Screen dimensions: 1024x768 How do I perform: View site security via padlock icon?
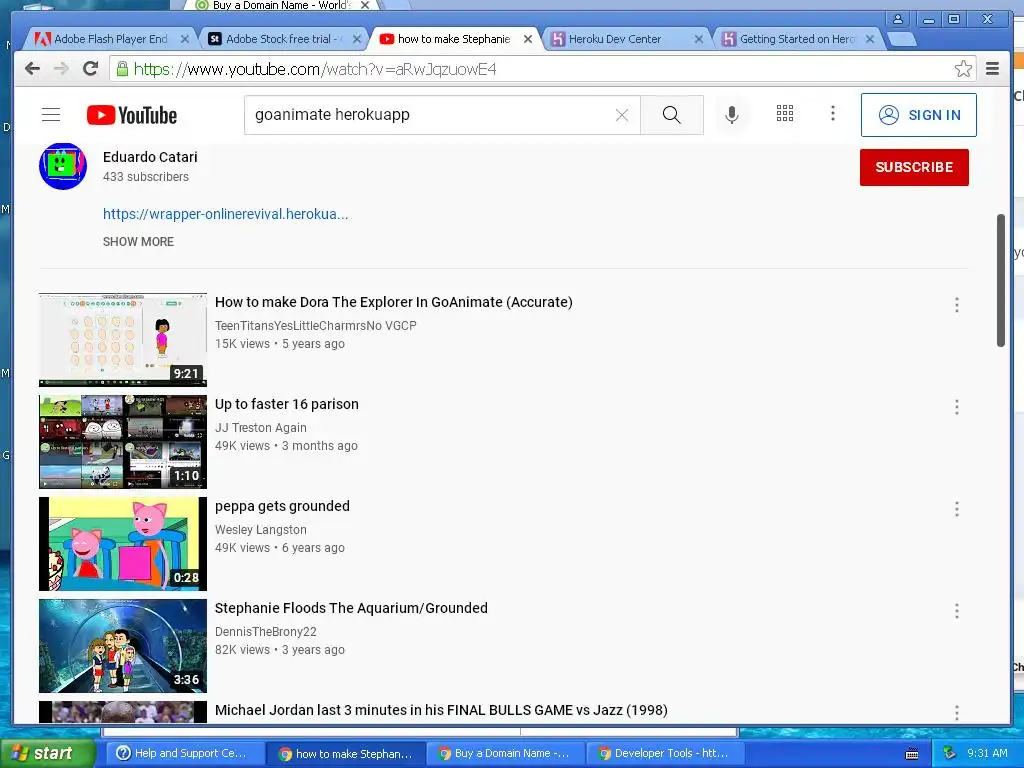tap(122, 69)
